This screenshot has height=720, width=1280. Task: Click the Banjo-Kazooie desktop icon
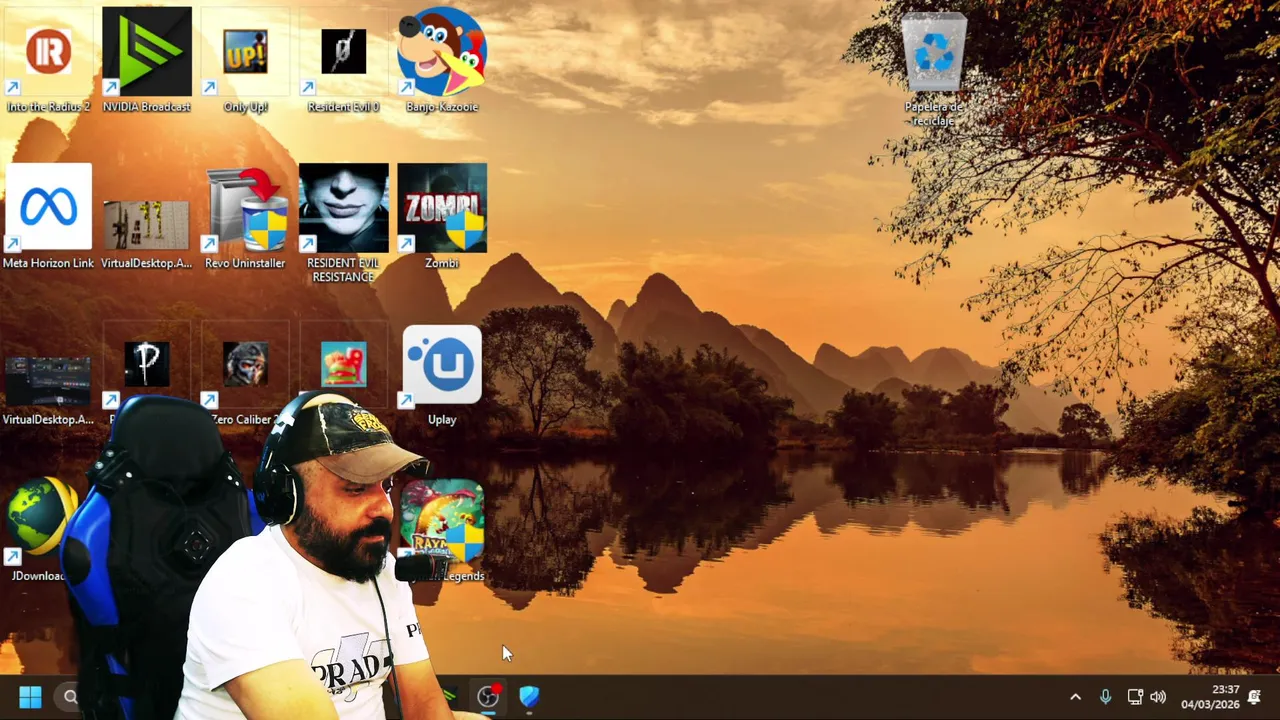(x=442, y=60)
